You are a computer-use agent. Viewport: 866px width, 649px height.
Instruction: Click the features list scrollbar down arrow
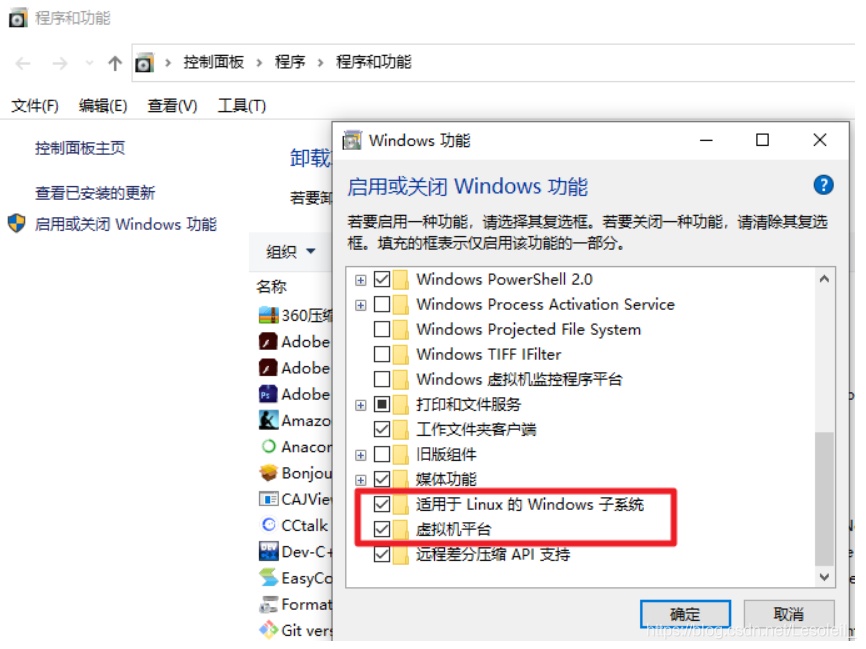click(x=824, y=577)
